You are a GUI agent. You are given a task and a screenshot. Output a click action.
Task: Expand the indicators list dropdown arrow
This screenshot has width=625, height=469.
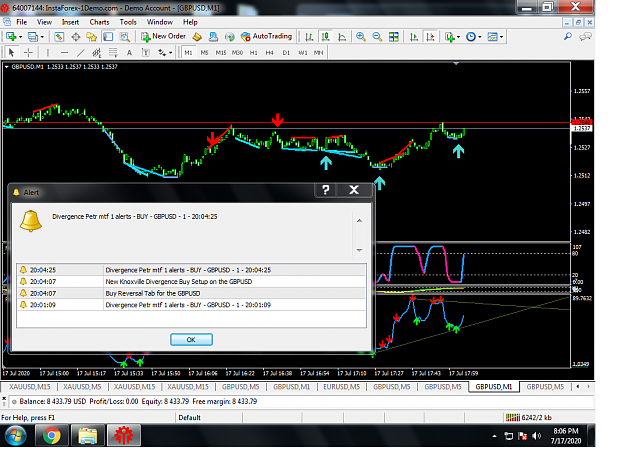pyautogui.click(x=458, y=37)
